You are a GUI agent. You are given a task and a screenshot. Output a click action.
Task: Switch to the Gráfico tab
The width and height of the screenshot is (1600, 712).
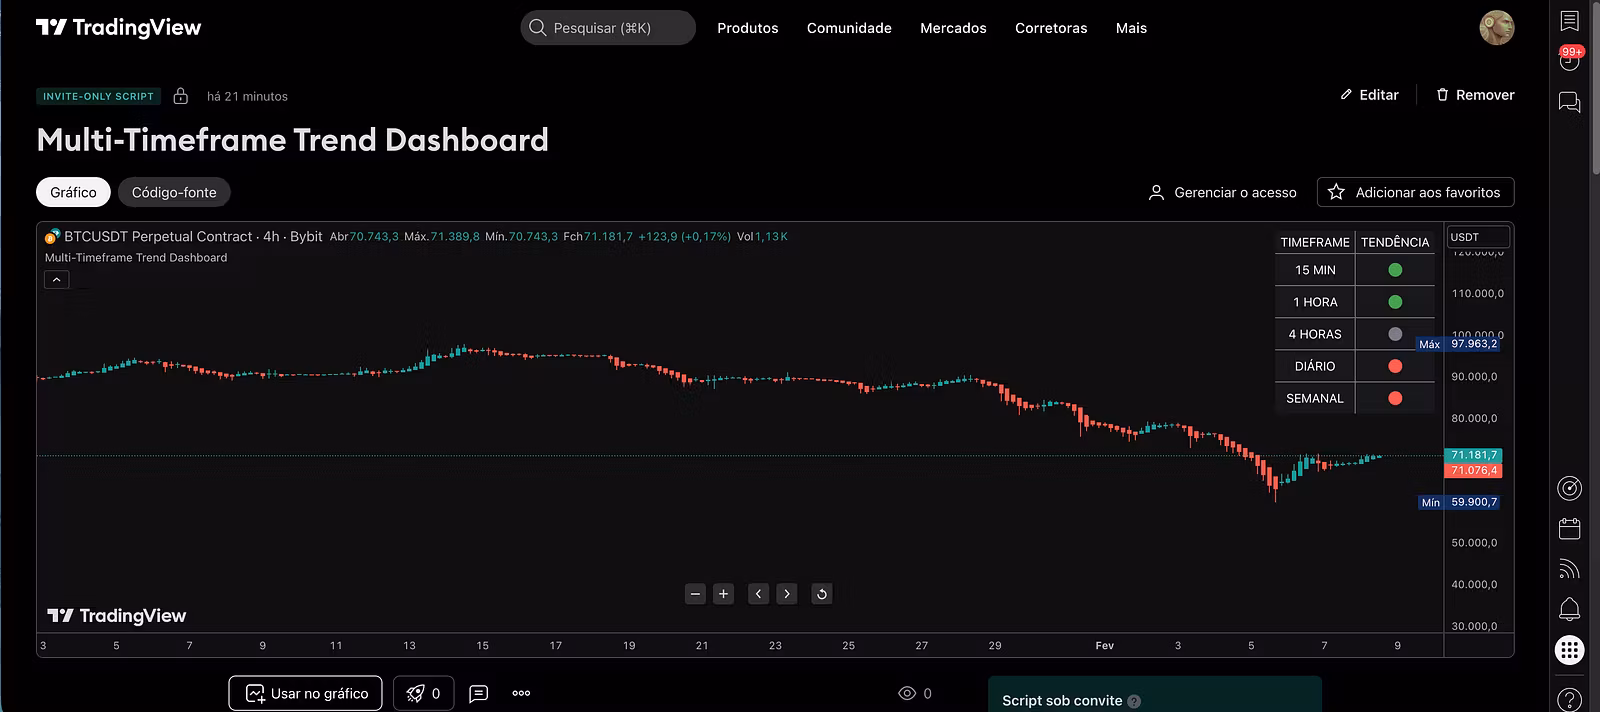click(x=74, y=192)
